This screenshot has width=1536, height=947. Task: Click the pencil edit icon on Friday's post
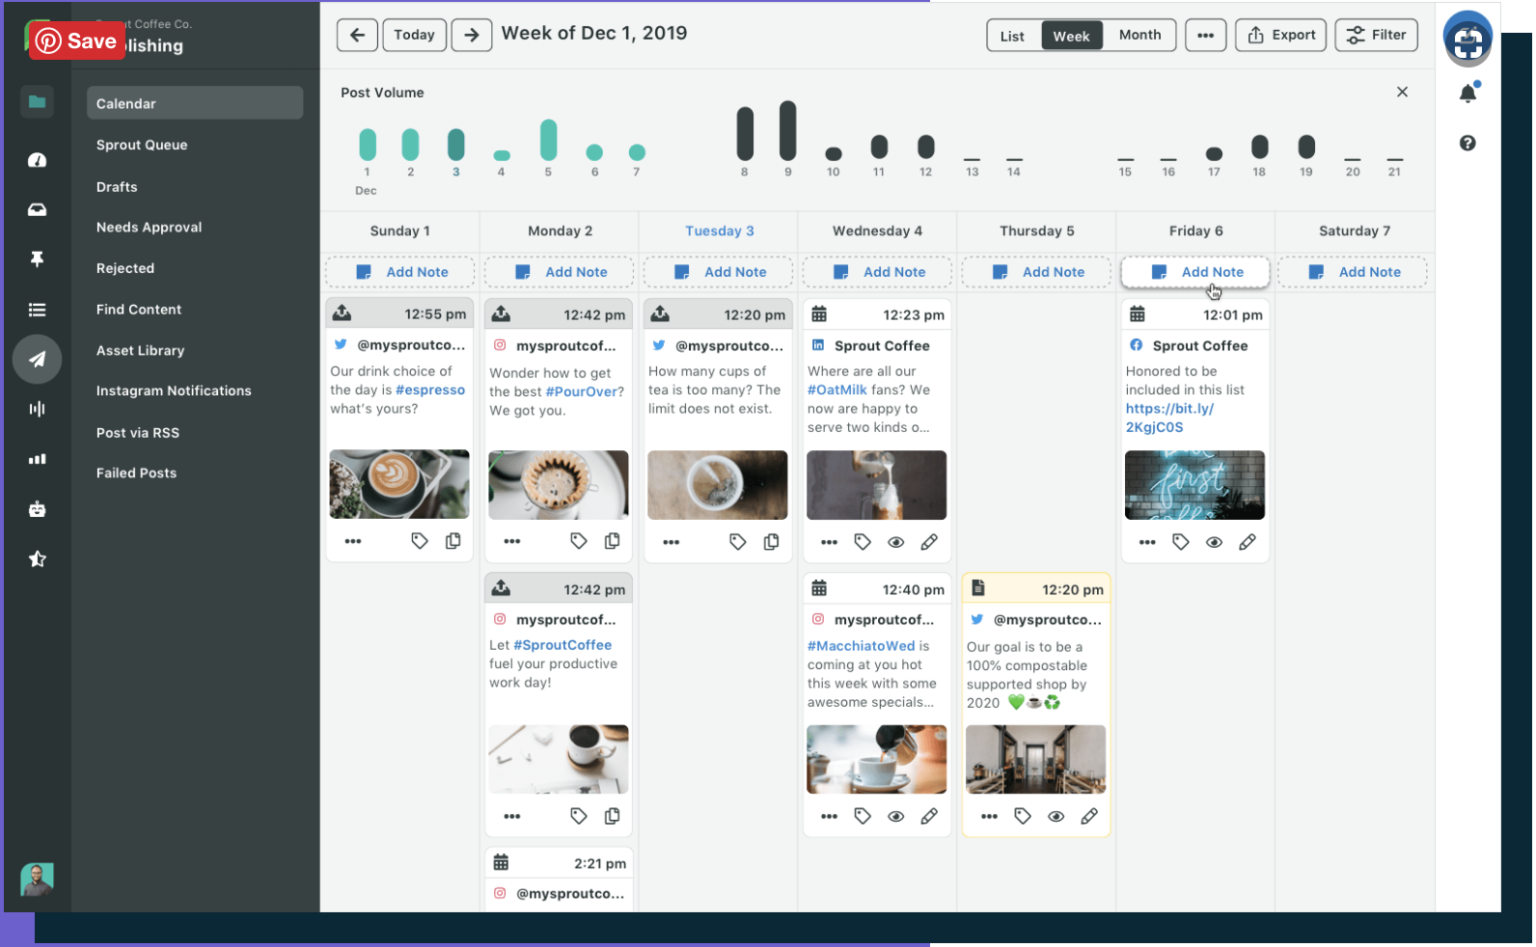[x=1247, y=541]
